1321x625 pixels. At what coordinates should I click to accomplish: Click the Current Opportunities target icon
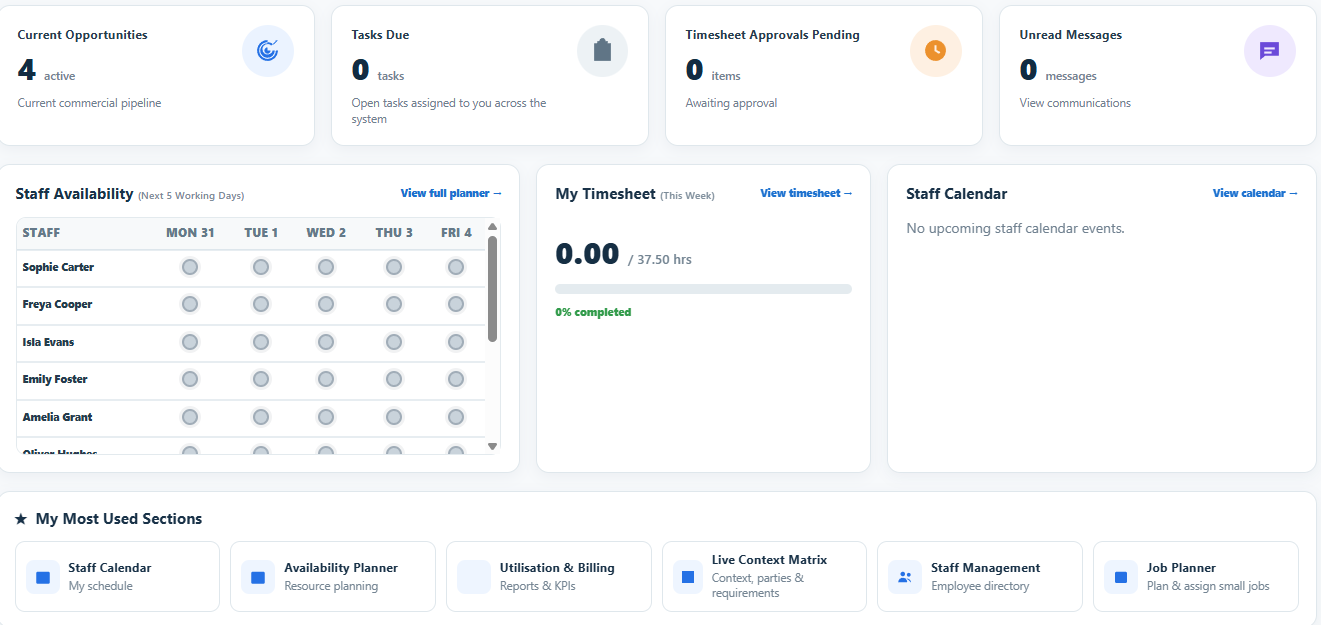[x=268, y=51]
